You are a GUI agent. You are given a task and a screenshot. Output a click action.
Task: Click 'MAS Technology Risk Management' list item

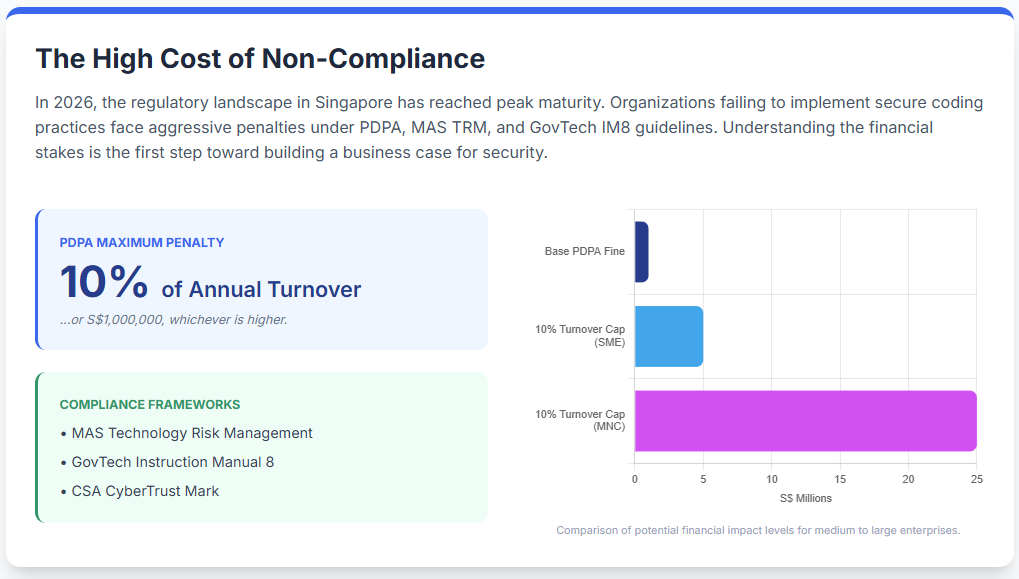click(187, 433)
